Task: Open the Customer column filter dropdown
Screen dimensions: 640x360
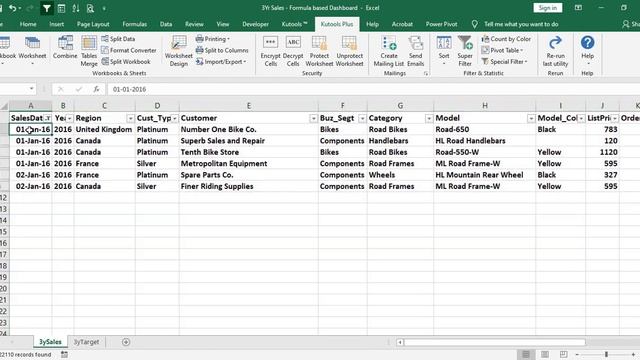Action: pos(313,118)
